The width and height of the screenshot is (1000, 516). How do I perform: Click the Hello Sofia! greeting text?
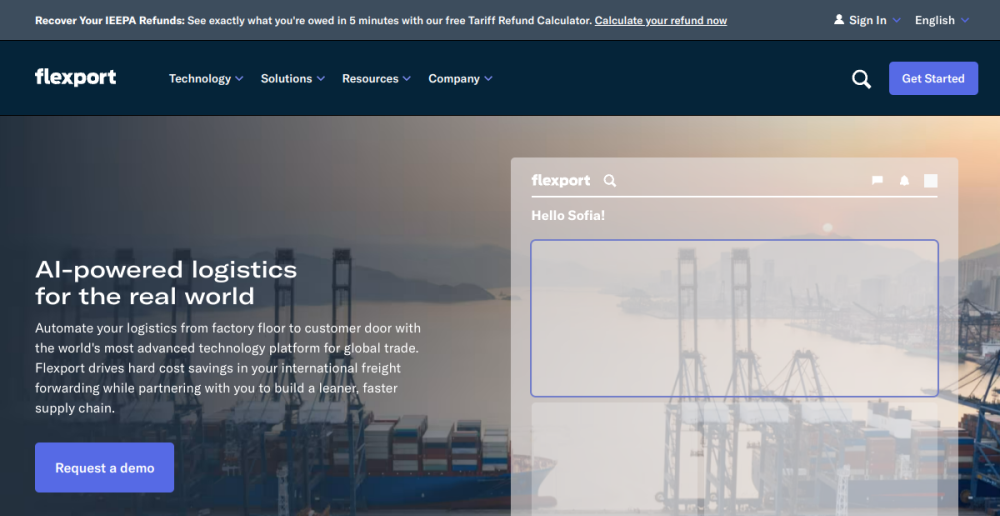coord(568,216)
